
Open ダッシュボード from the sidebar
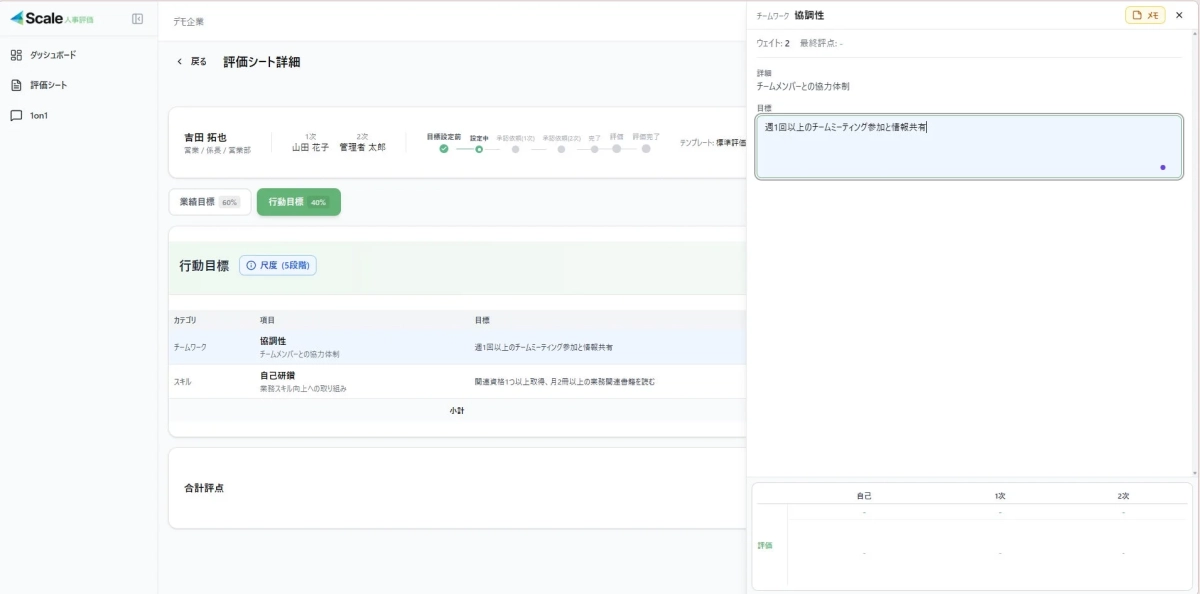point(52,55)
